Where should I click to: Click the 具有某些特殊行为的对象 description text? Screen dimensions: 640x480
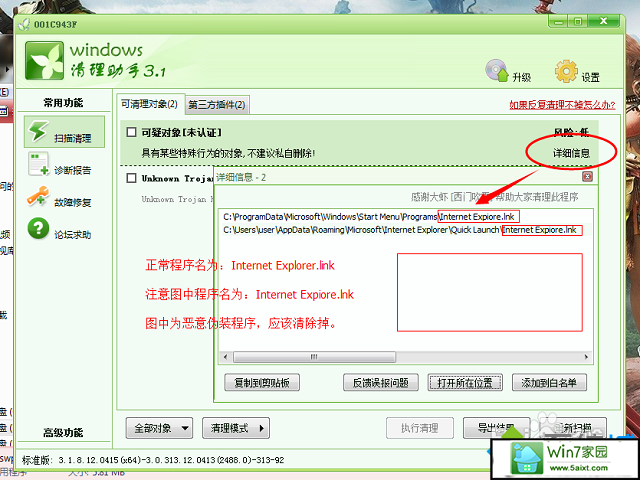pos(228,153)
